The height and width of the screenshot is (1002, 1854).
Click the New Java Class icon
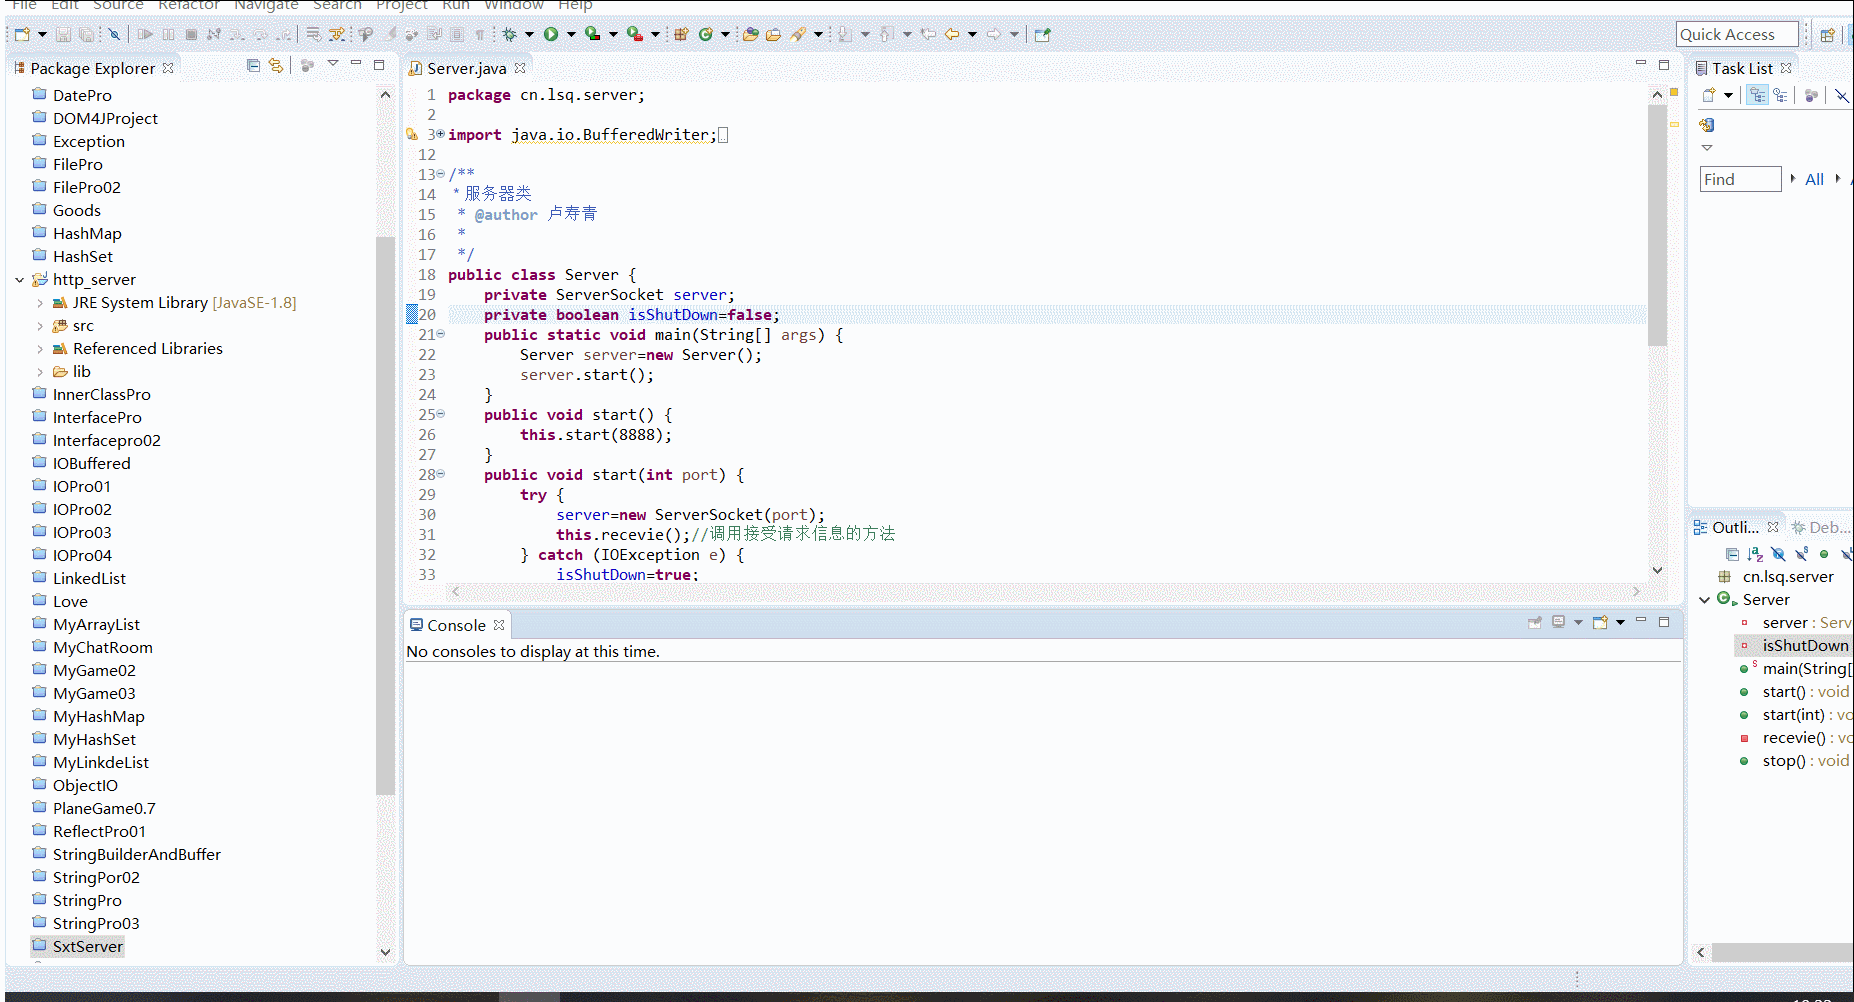(x=706, y=34)
